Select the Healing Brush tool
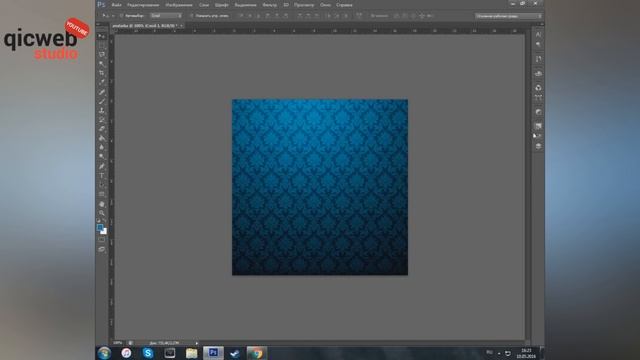The height and width of the screenshot is (360, 640). tap(101, 92)
